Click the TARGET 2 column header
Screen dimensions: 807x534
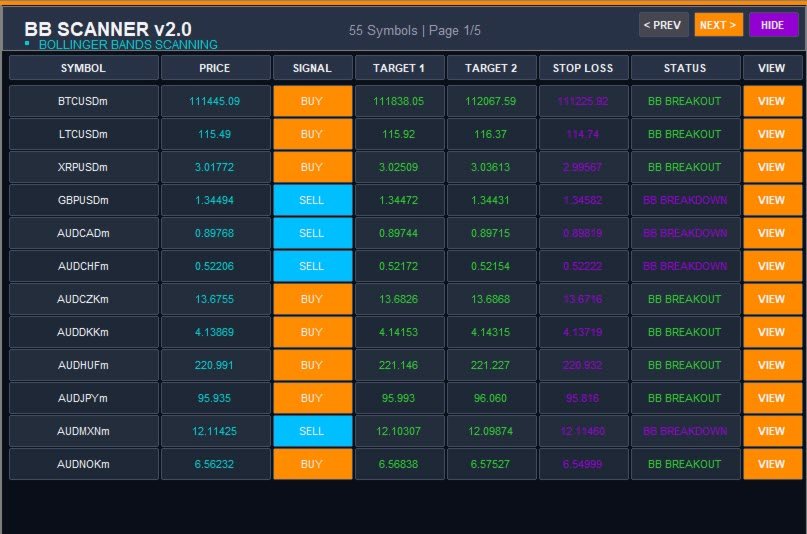[x=492, y=68]
